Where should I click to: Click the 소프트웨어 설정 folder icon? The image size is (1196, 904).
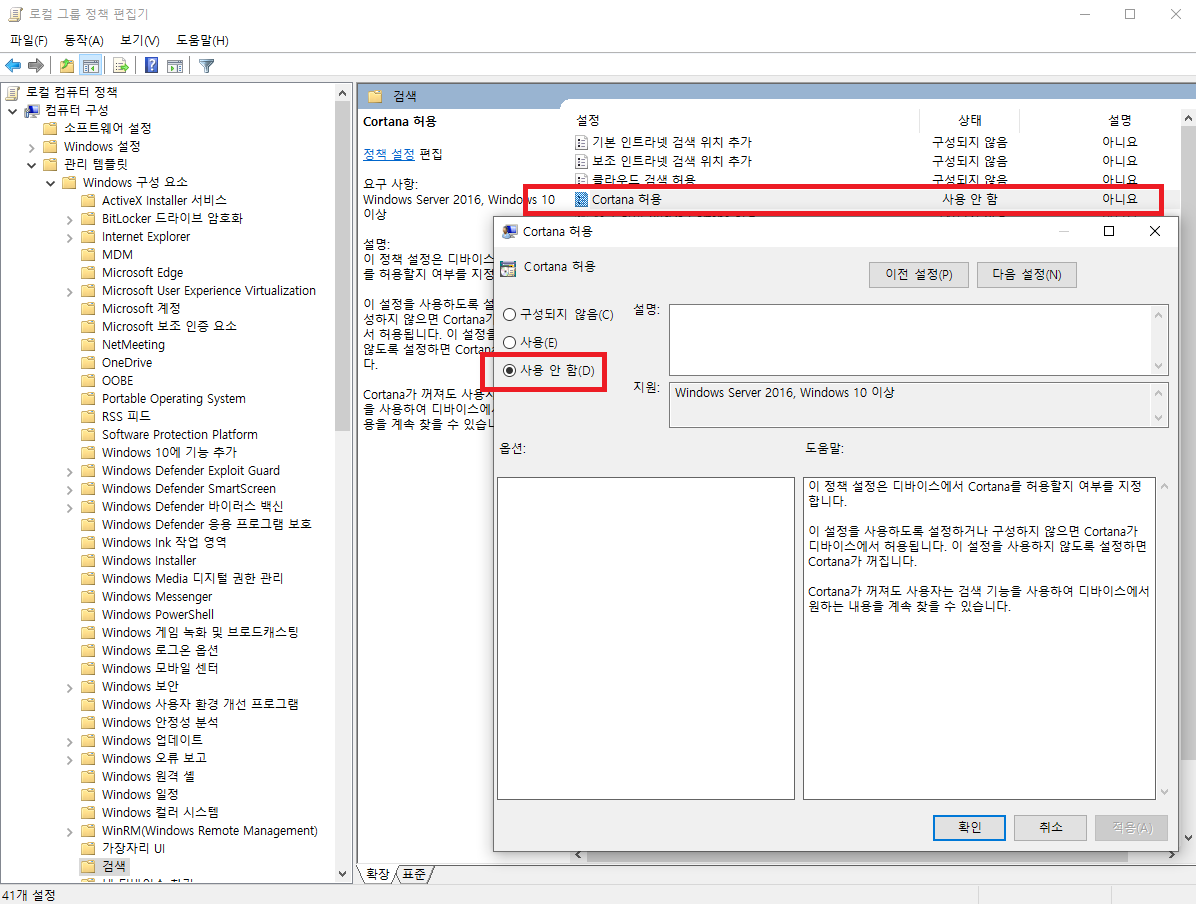50,127
